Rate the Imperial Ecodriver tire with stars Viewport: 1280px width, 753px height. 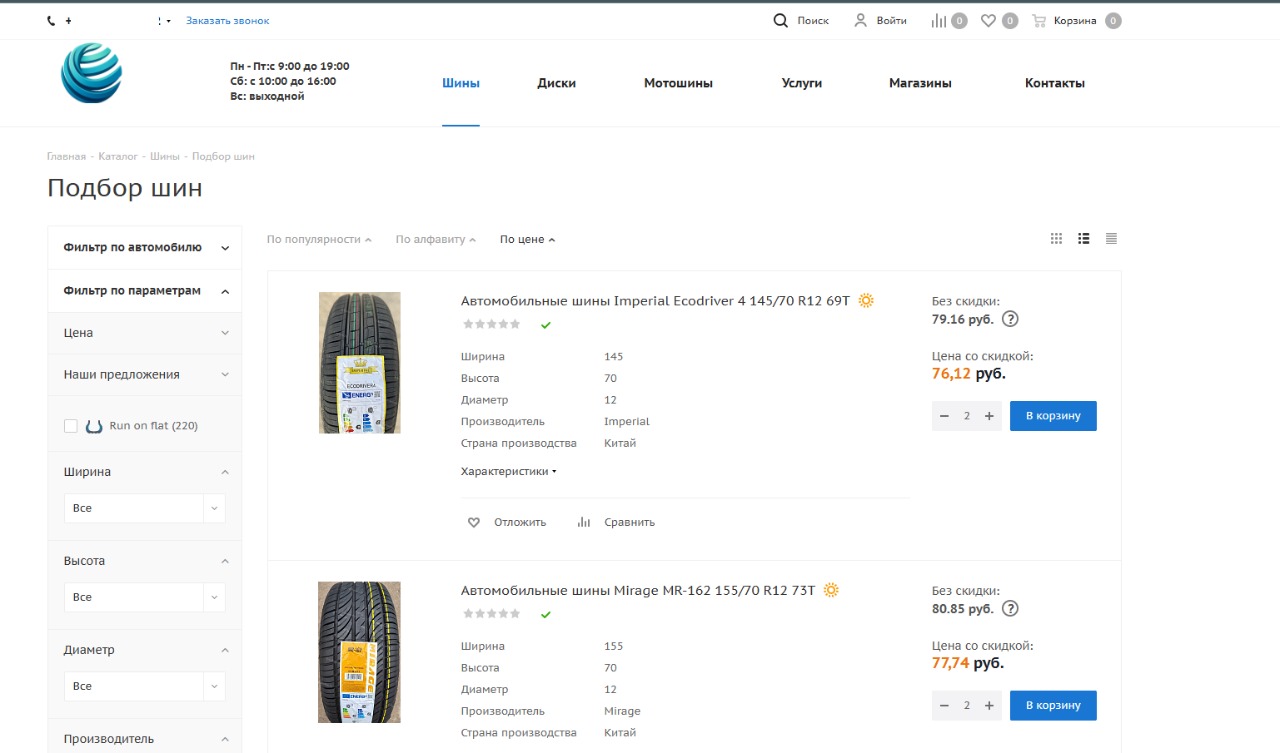point(492,324)
